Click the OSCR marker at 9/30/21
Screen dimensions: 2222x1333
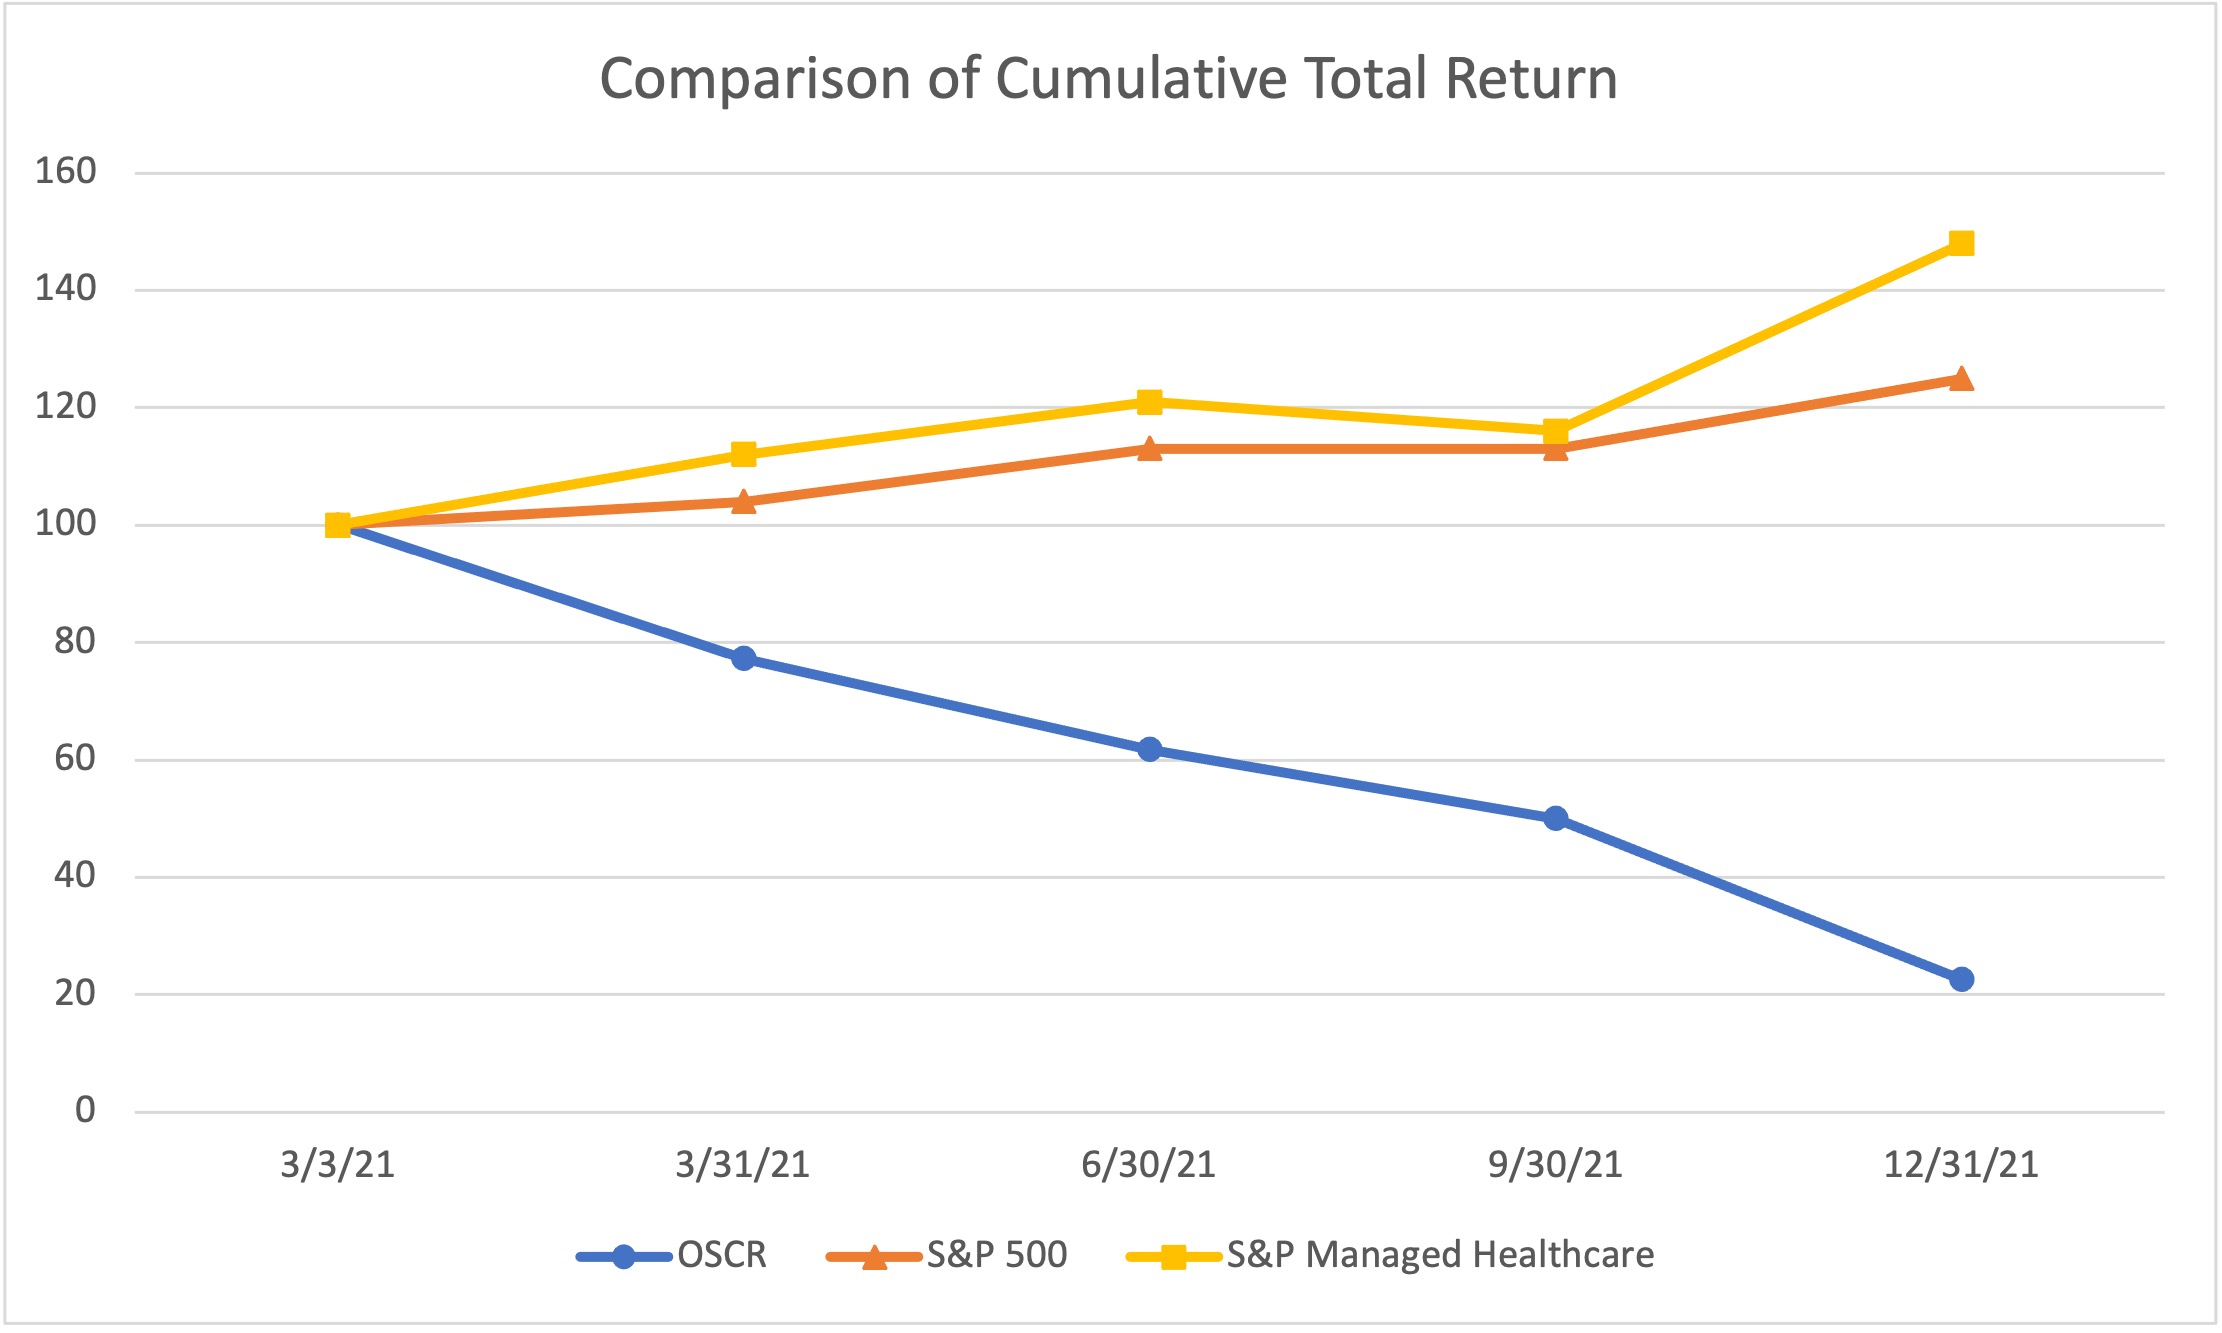pos(1555,818)
